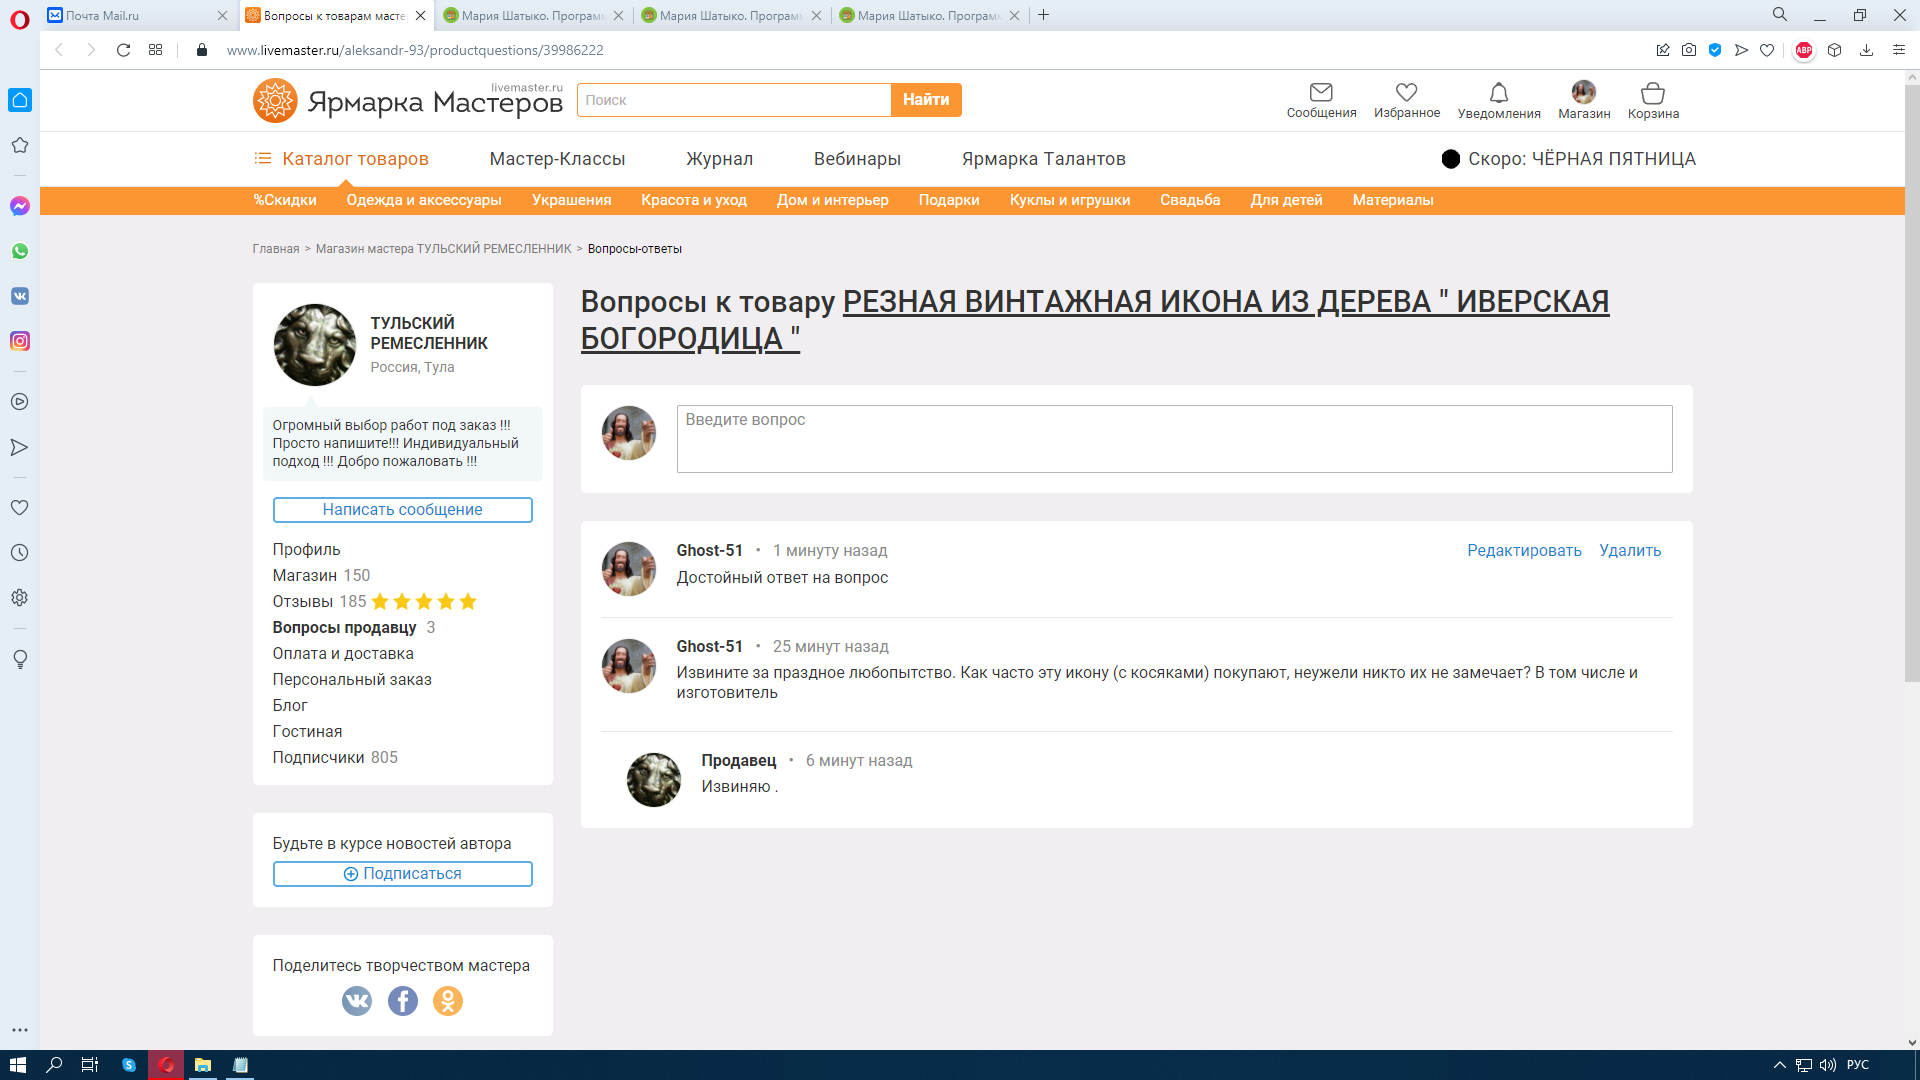The width and height of the screenshot is (1920, 1080).
Task: Open Уведомления bell icon
Action: pos(1499,92)
